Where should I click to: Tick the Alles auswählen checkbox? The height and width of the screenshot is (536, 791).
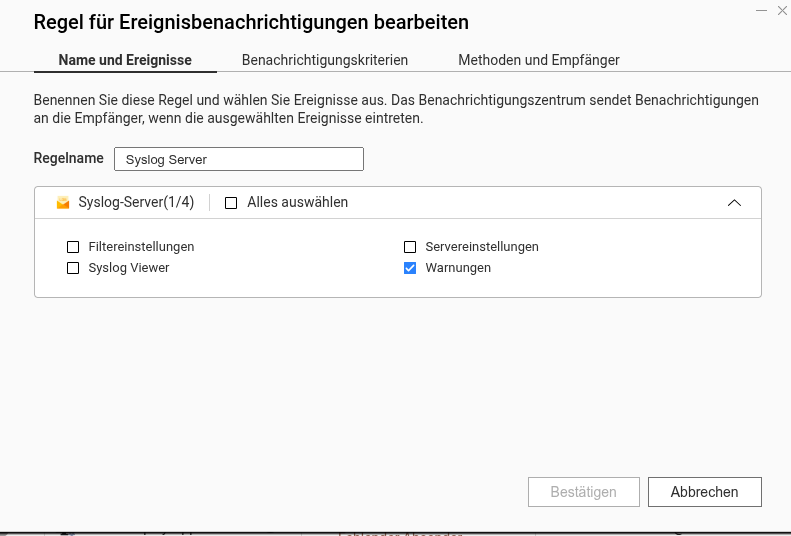tap(231, 203)
